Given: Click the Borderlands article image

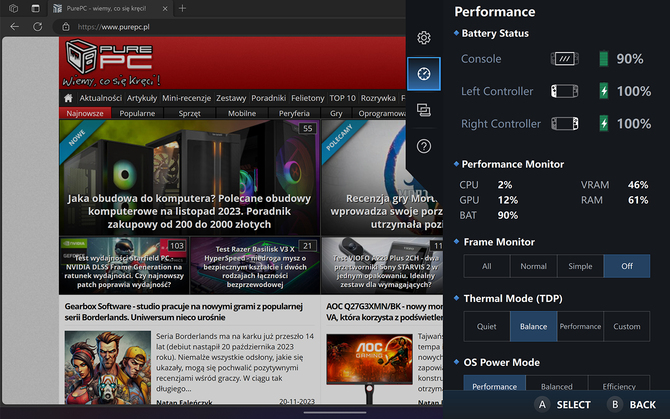Looking at the screenshot, I should click(x=108, y=367).
